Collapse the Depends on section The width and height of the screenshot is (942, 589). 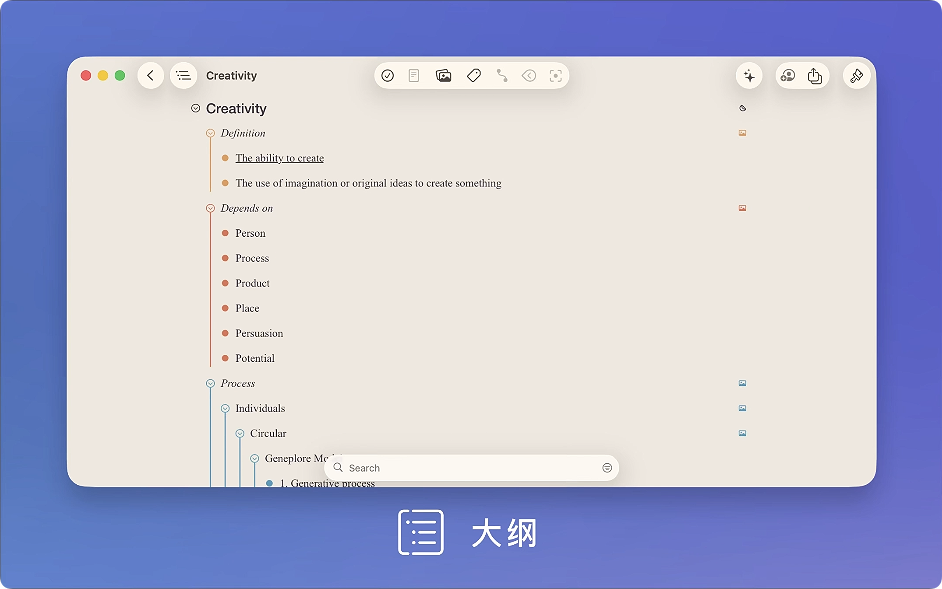[x=210, y=208]
